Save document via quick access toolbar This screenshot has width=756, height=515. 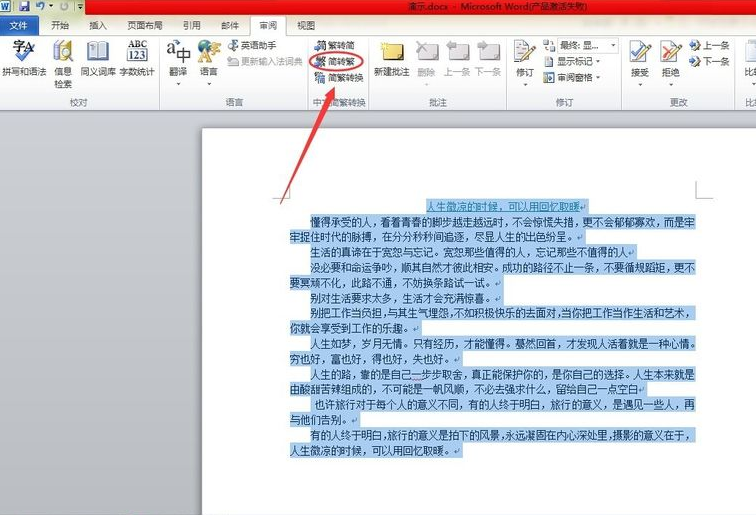tap(24, 6)
